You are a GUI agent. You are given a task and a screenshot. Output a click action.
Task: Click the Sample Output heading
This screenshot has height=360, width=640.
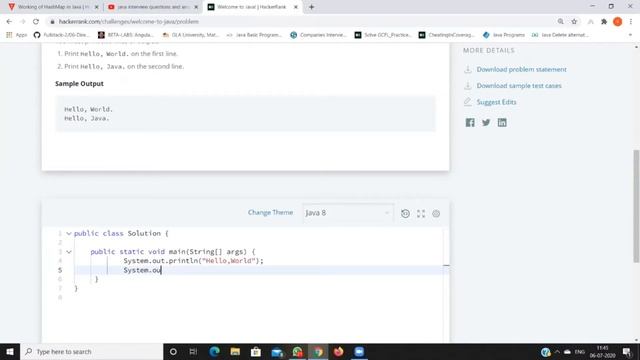tap(79, 84)
